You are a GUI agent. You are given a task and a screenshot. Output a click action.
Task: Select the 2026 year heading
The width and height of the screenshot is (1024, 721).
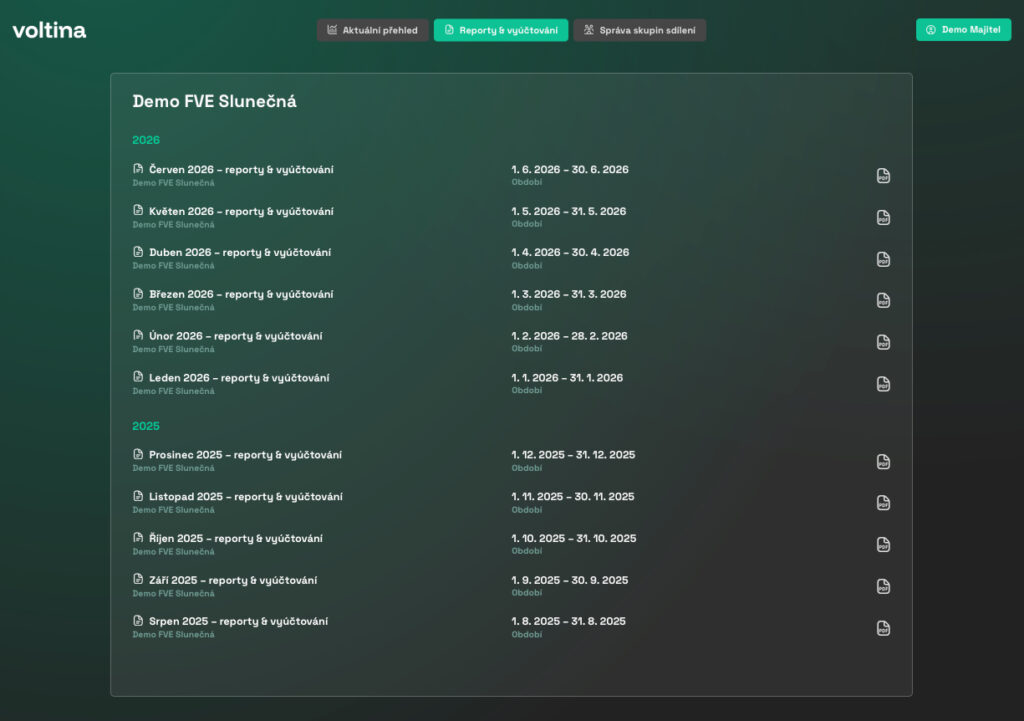point(146,140)
